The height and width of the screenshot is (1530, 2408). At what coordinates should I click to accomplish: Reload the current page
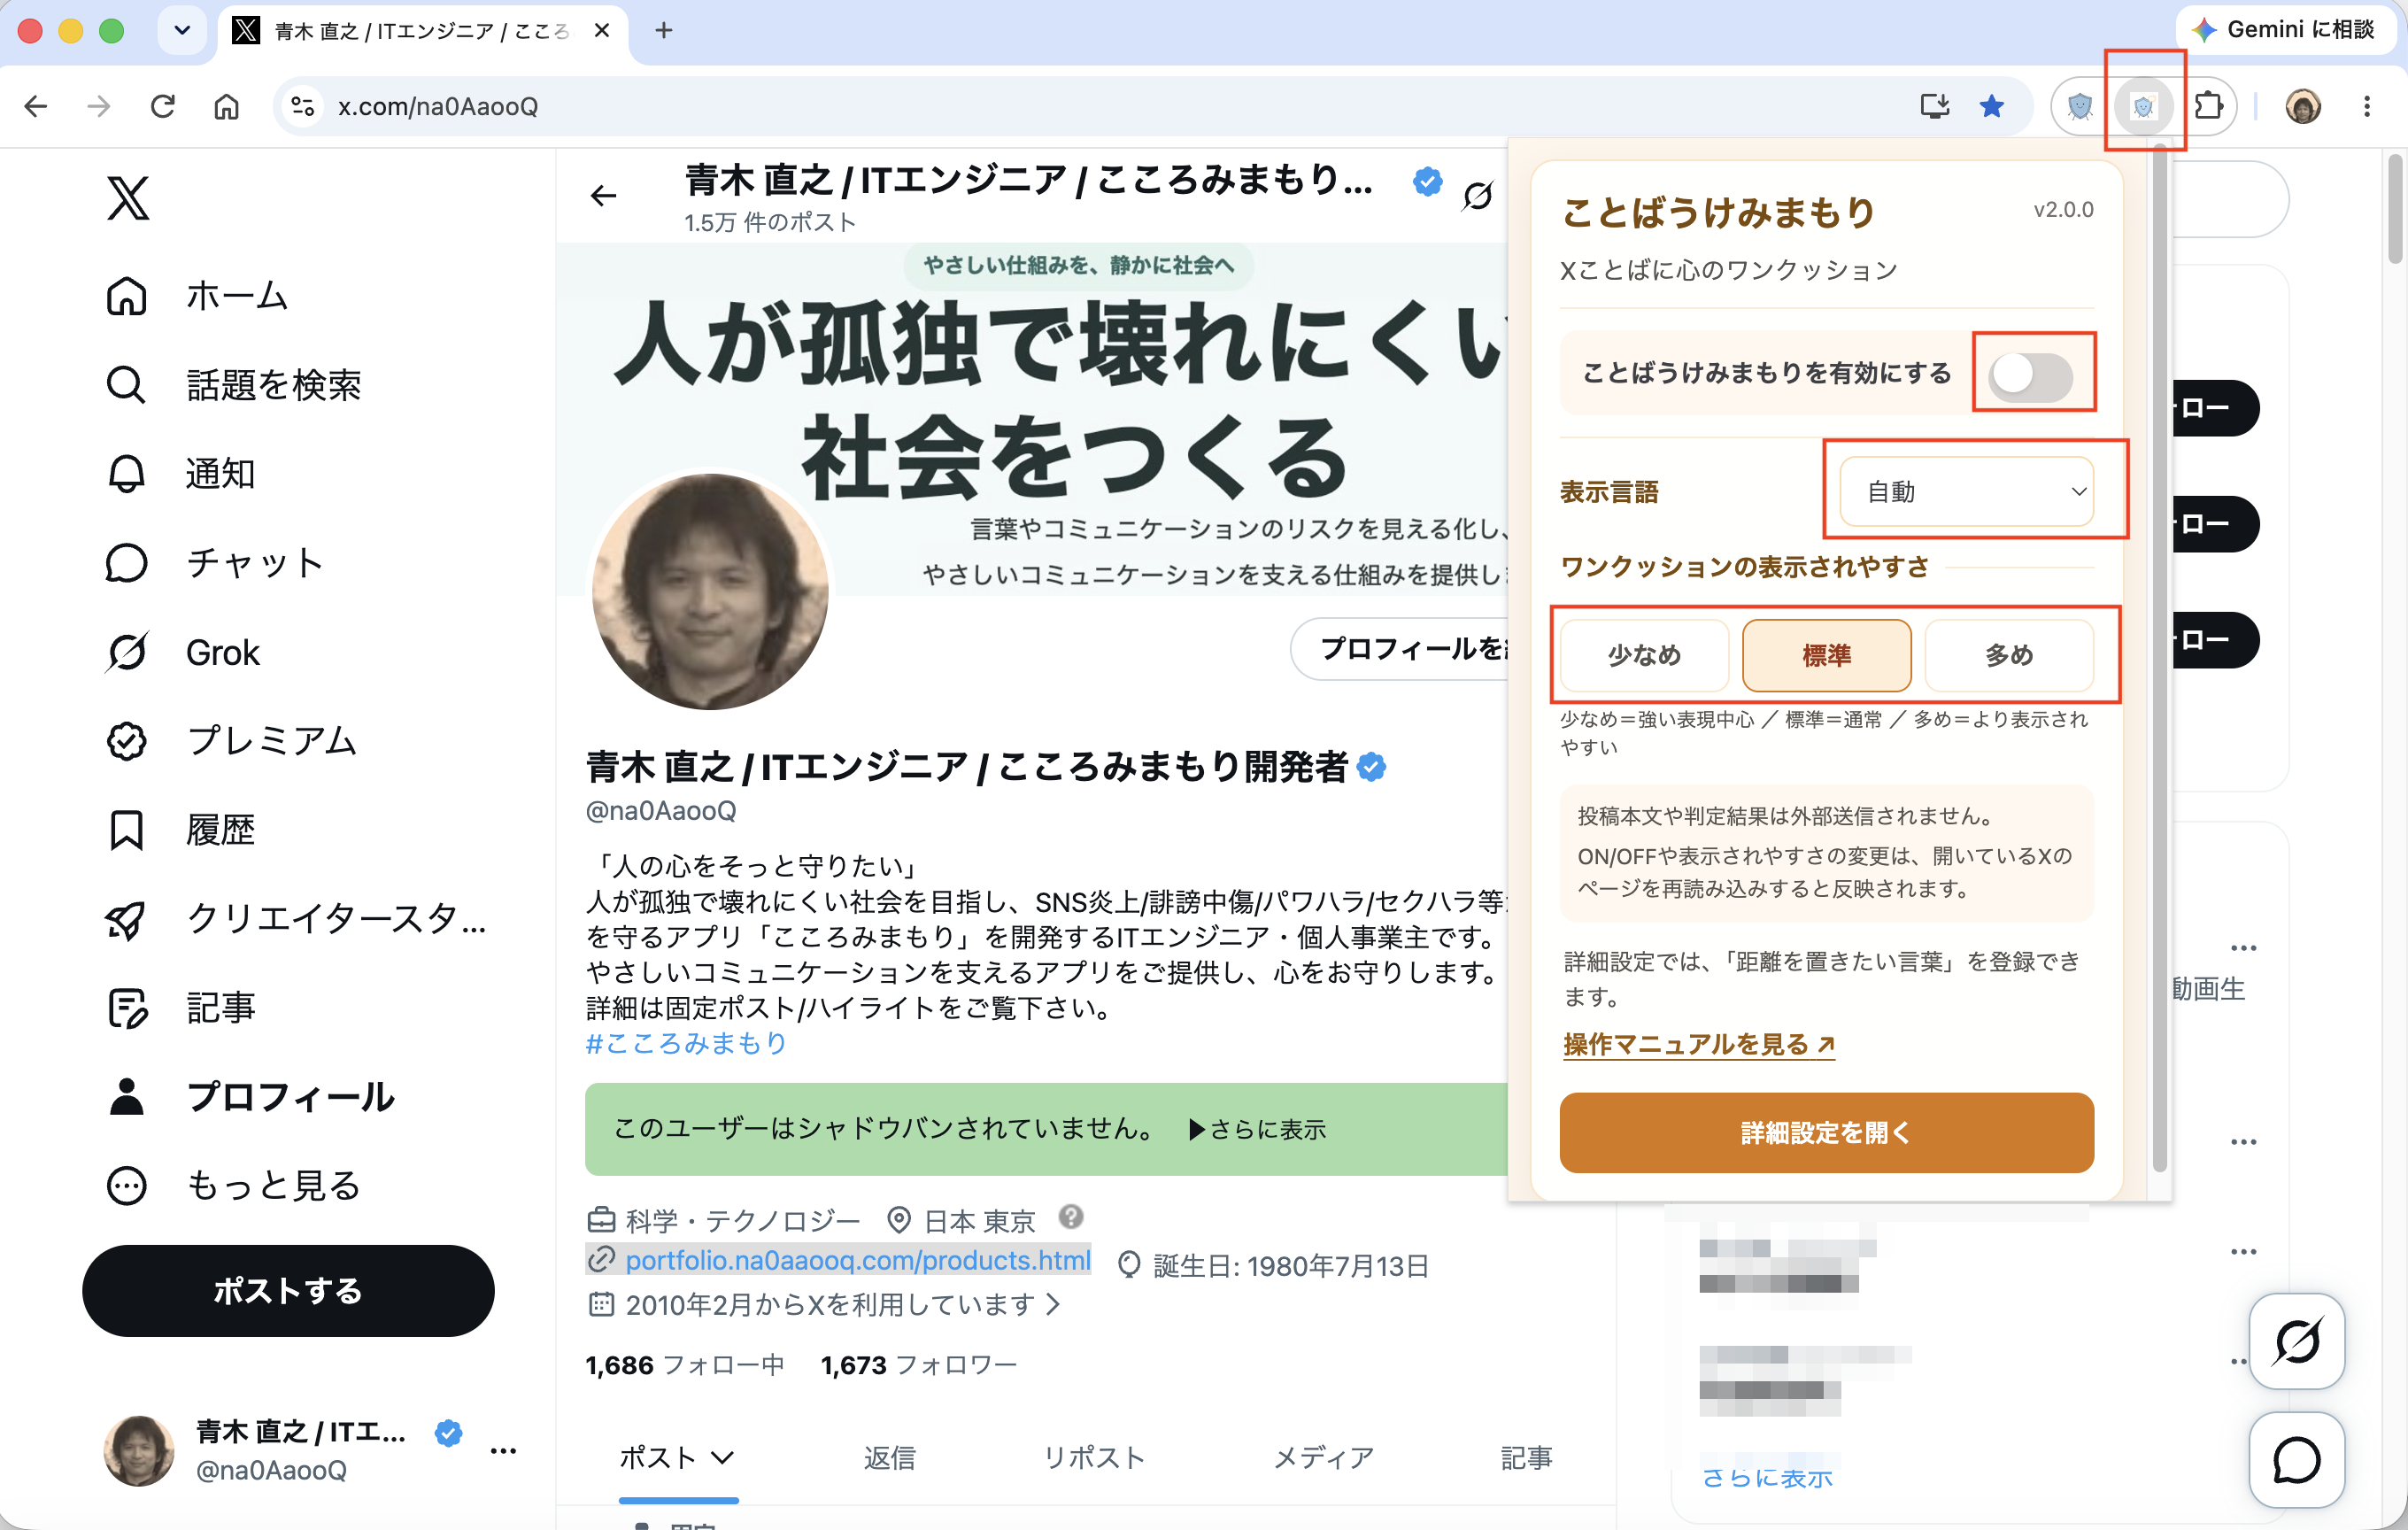tap(162, 106)
